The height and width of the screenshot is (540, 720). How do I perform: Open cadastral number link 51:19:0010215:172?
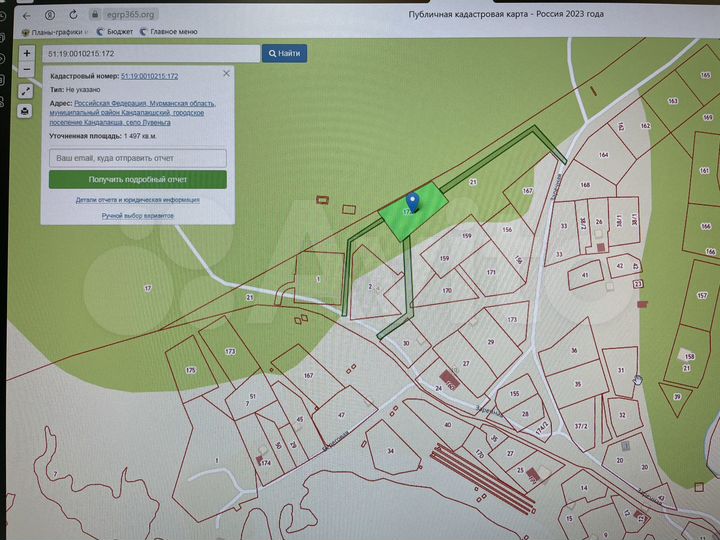point(149,76)
